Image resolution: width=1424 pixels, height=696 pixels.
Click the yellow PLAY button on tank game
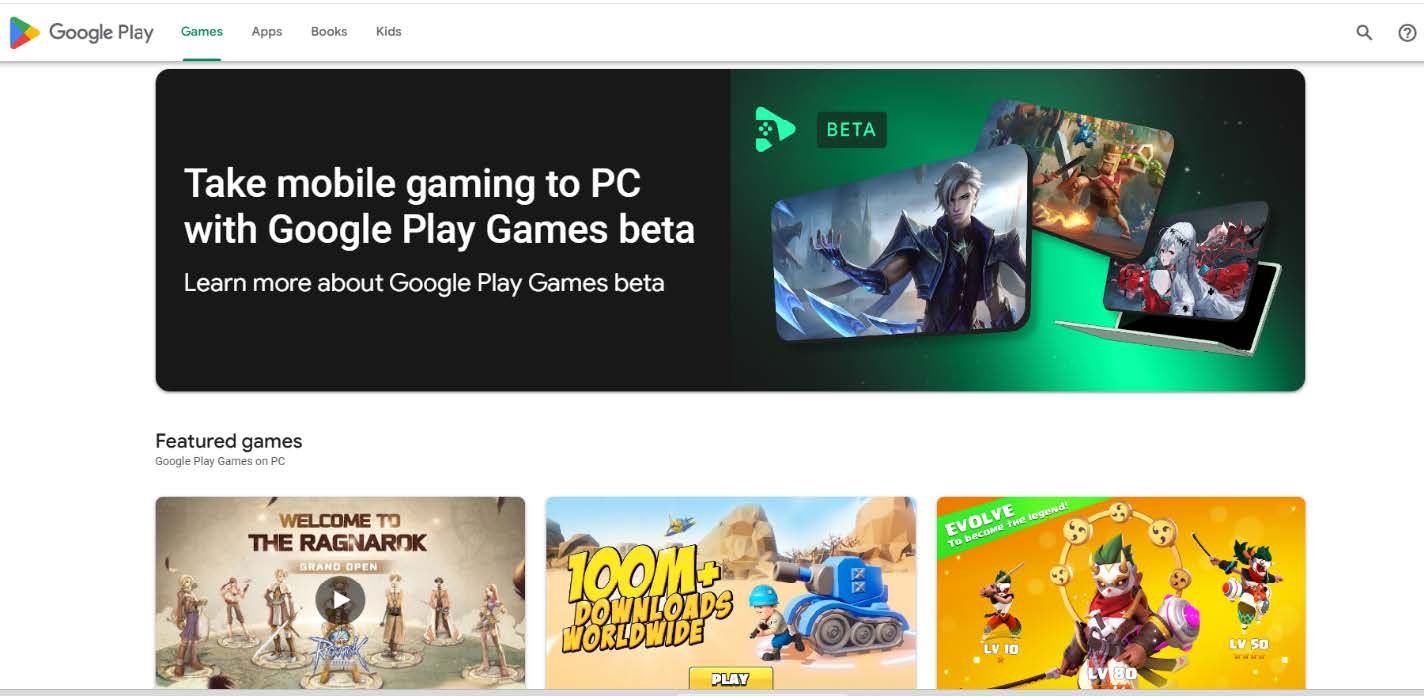(730, 679)
